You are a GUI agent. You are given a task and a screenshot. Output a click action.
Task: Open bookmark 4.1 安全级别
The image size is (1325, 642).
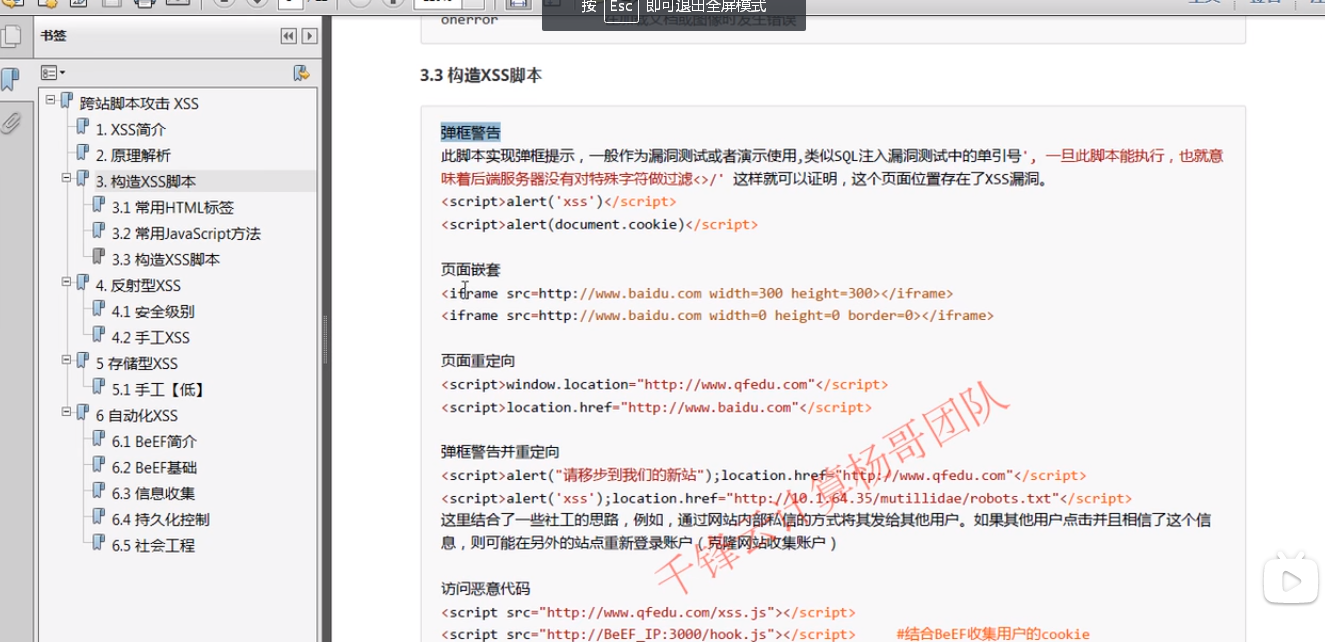coord(153,312)
